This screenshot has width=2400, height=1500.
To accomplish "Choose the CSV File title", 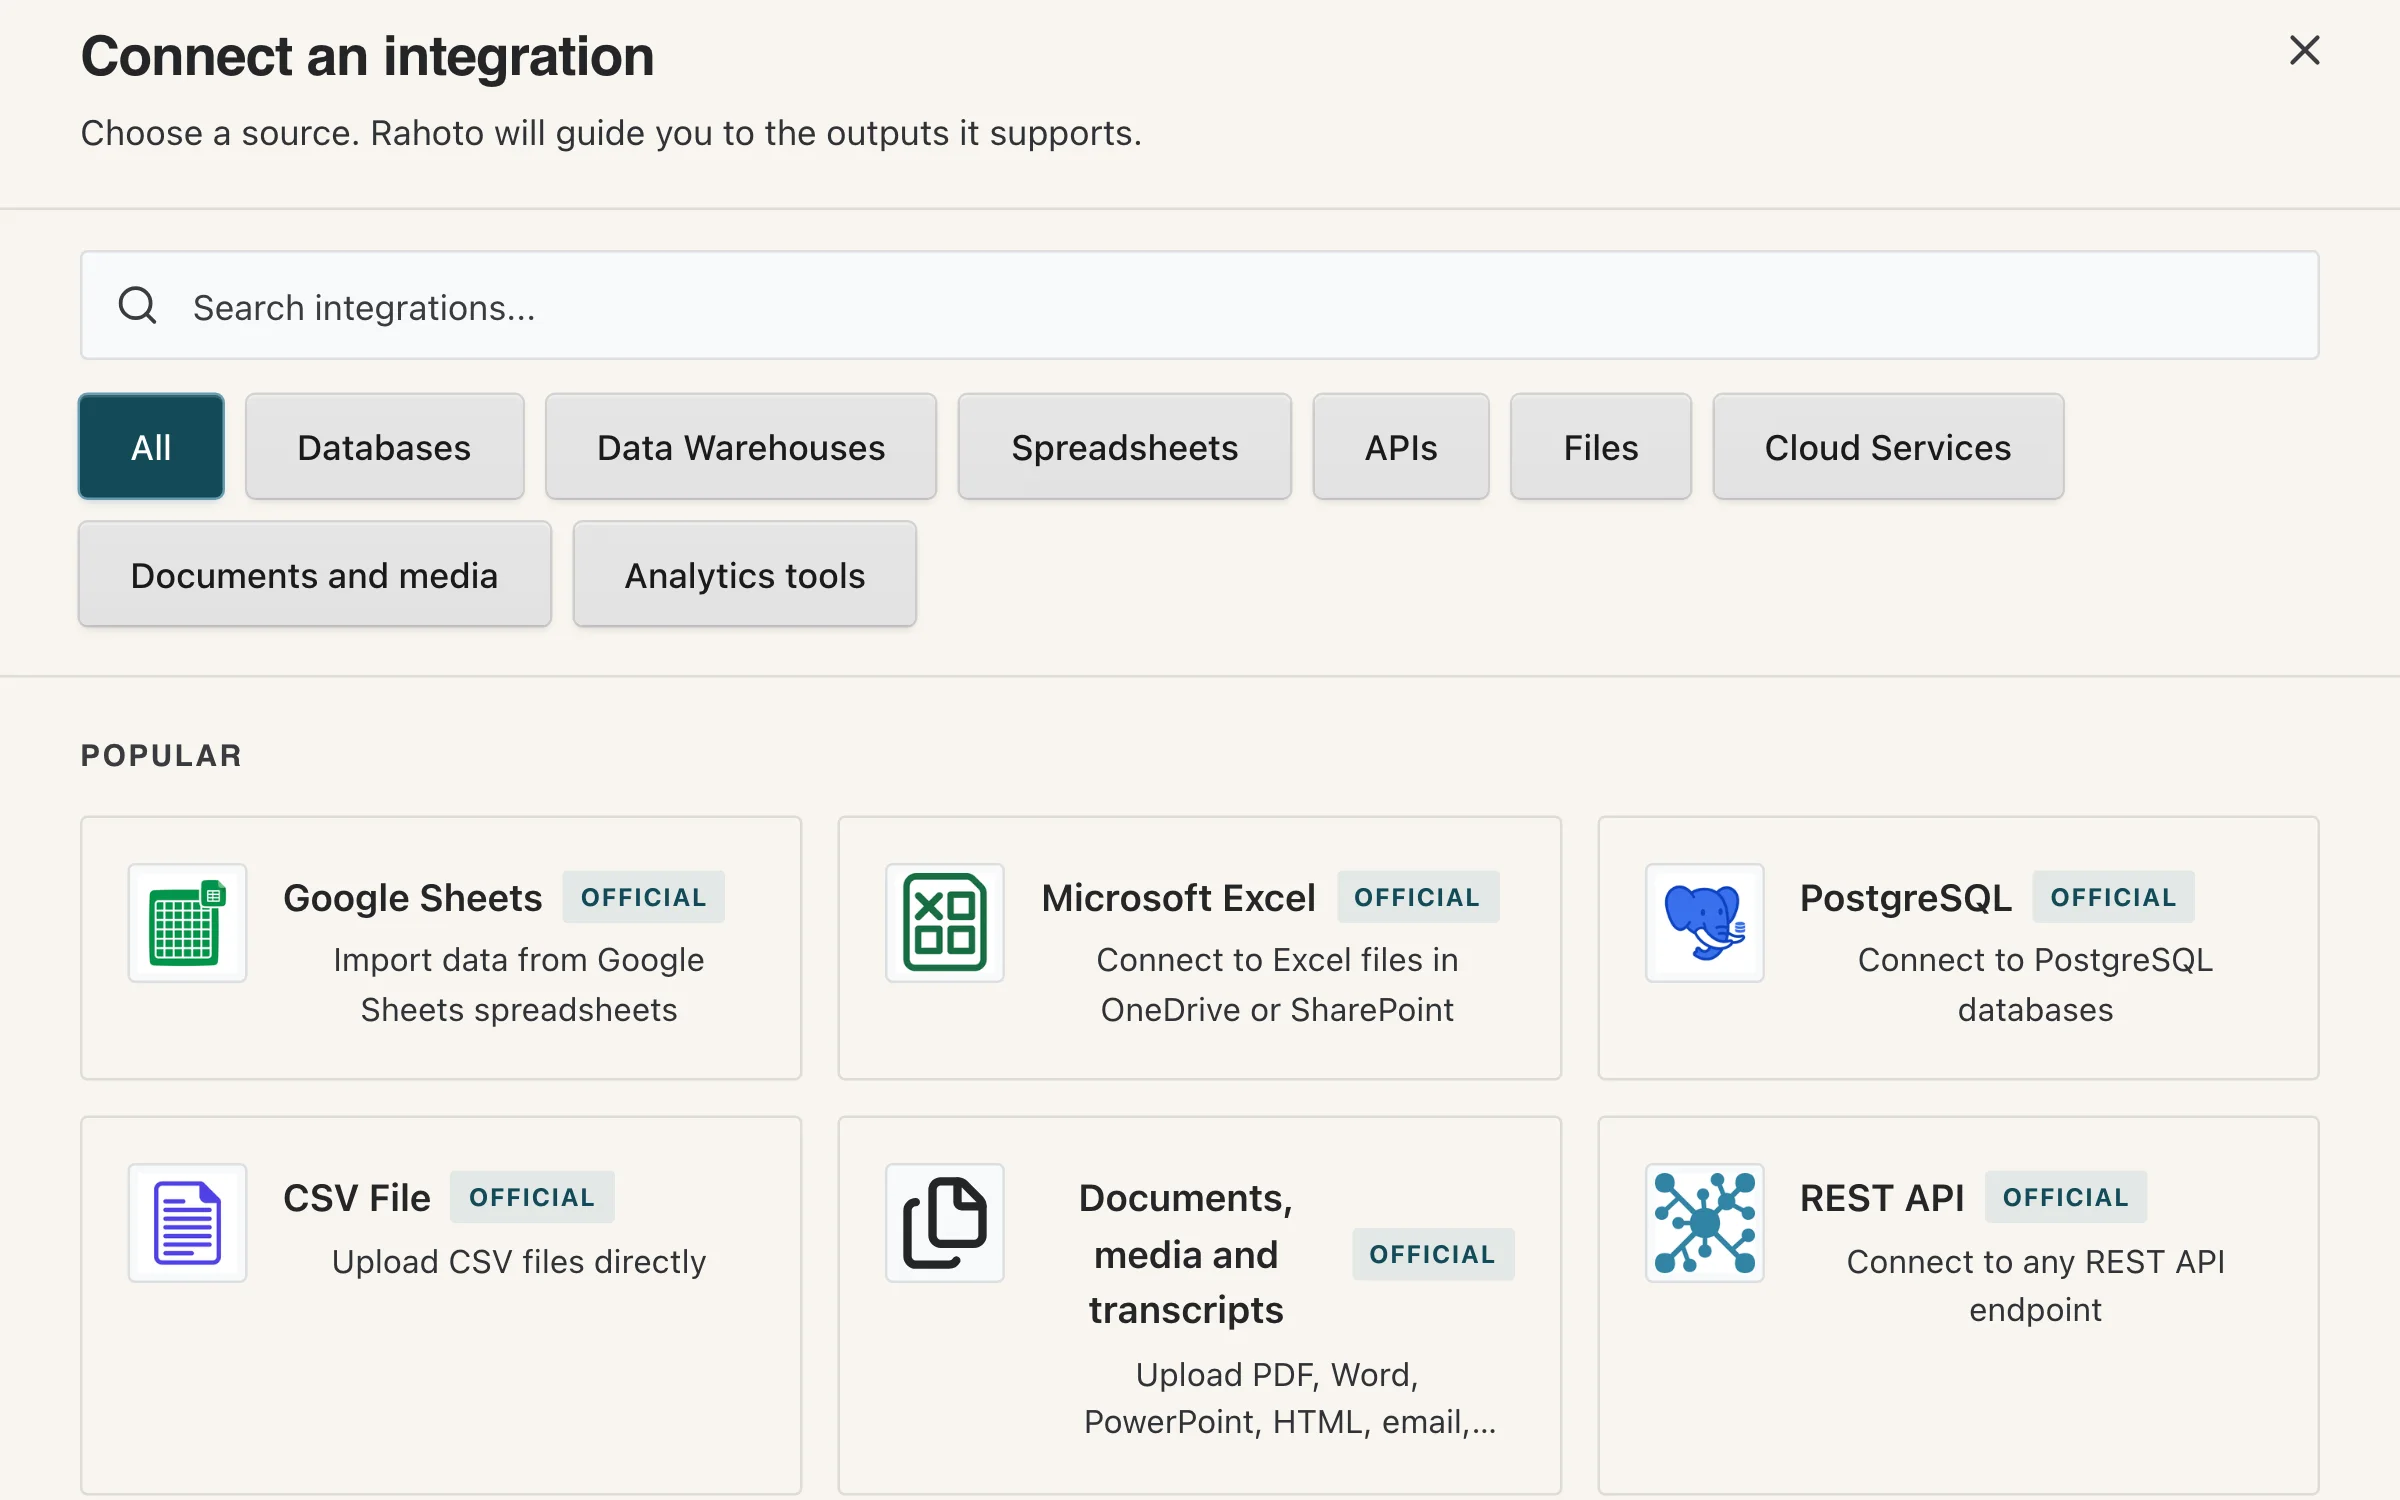I will pyautogui.click(x=357, y=1198).
